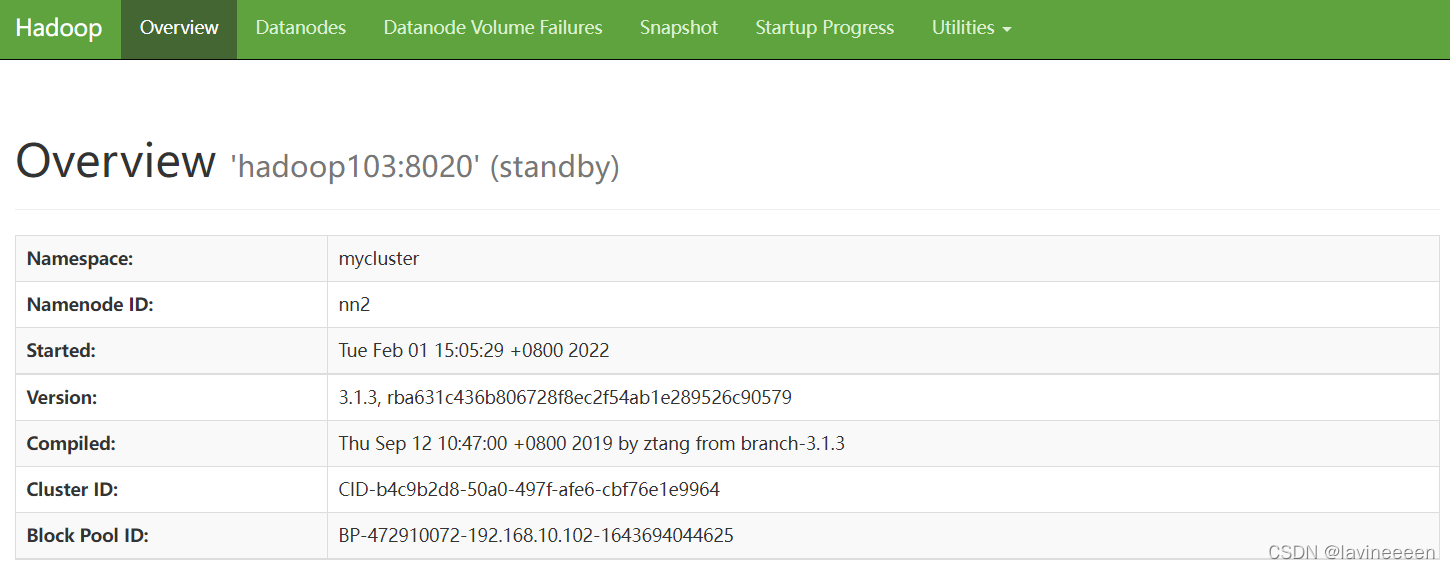This screenshot has height=569, width=1450.
Task: Select the 3.1.3 version hash text
Action: point(565,397)
